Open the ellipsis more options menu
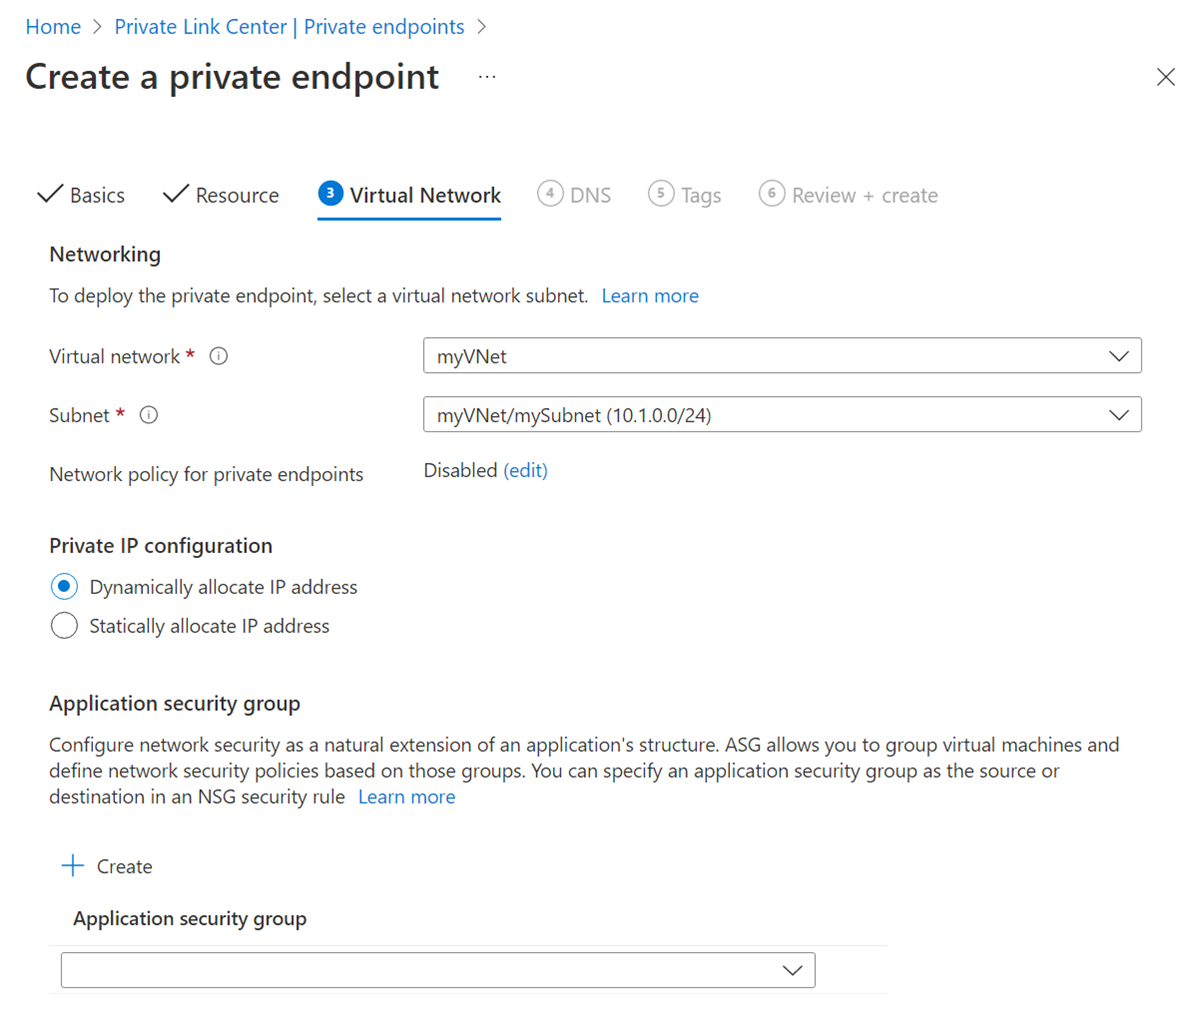 [487, 77]
